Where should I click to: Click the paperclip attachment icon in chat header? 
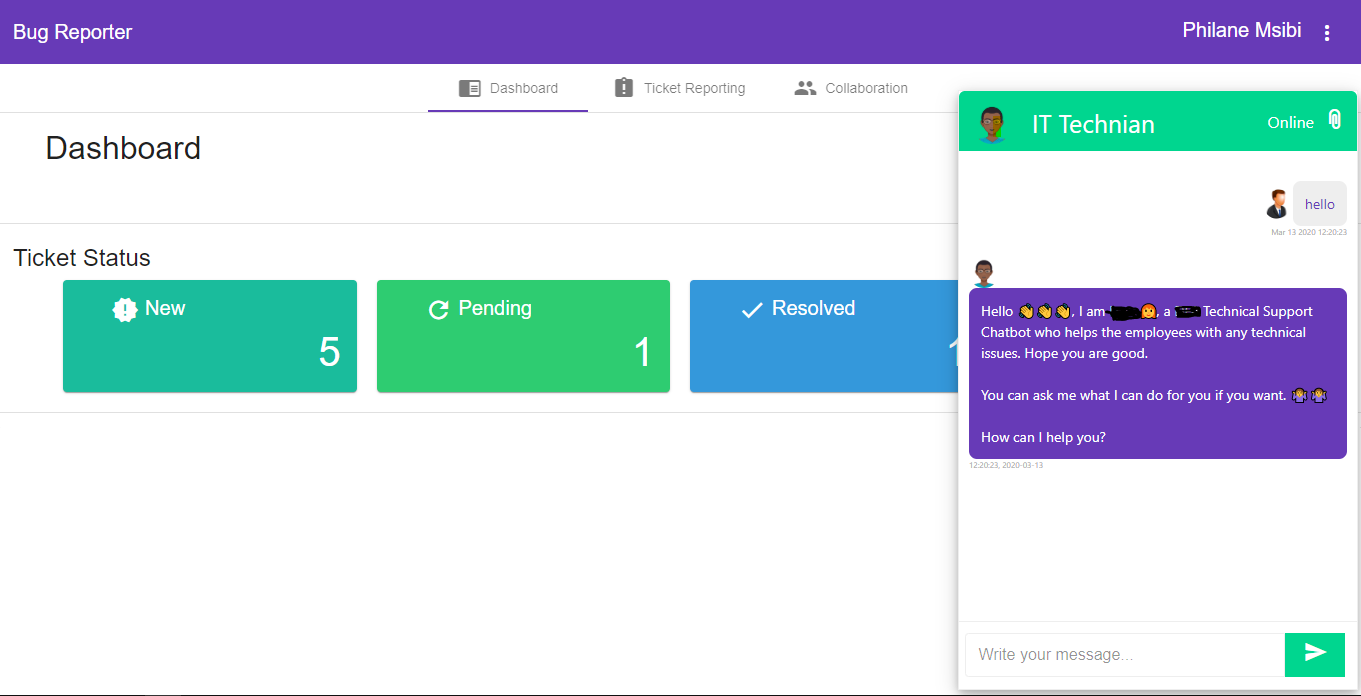(1335, 120)
